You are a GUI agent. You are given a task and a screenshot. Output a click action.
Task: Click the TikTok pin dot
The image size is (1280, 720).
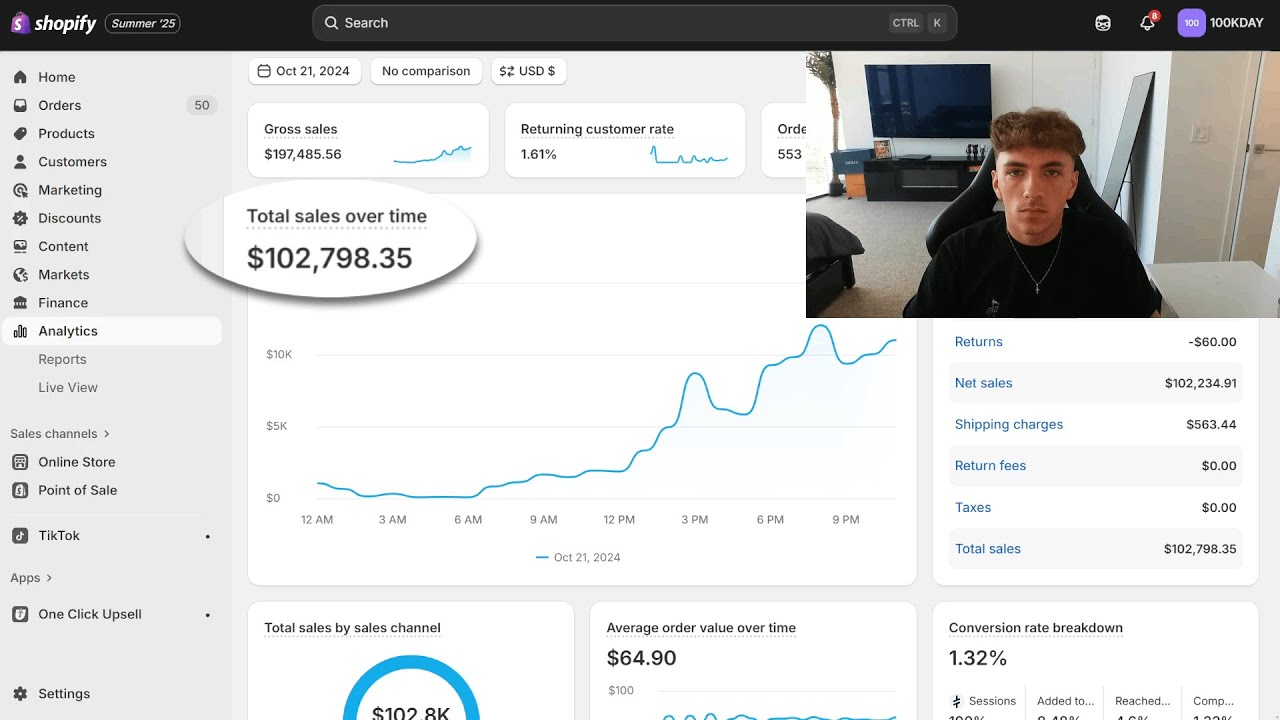[208, 537]
